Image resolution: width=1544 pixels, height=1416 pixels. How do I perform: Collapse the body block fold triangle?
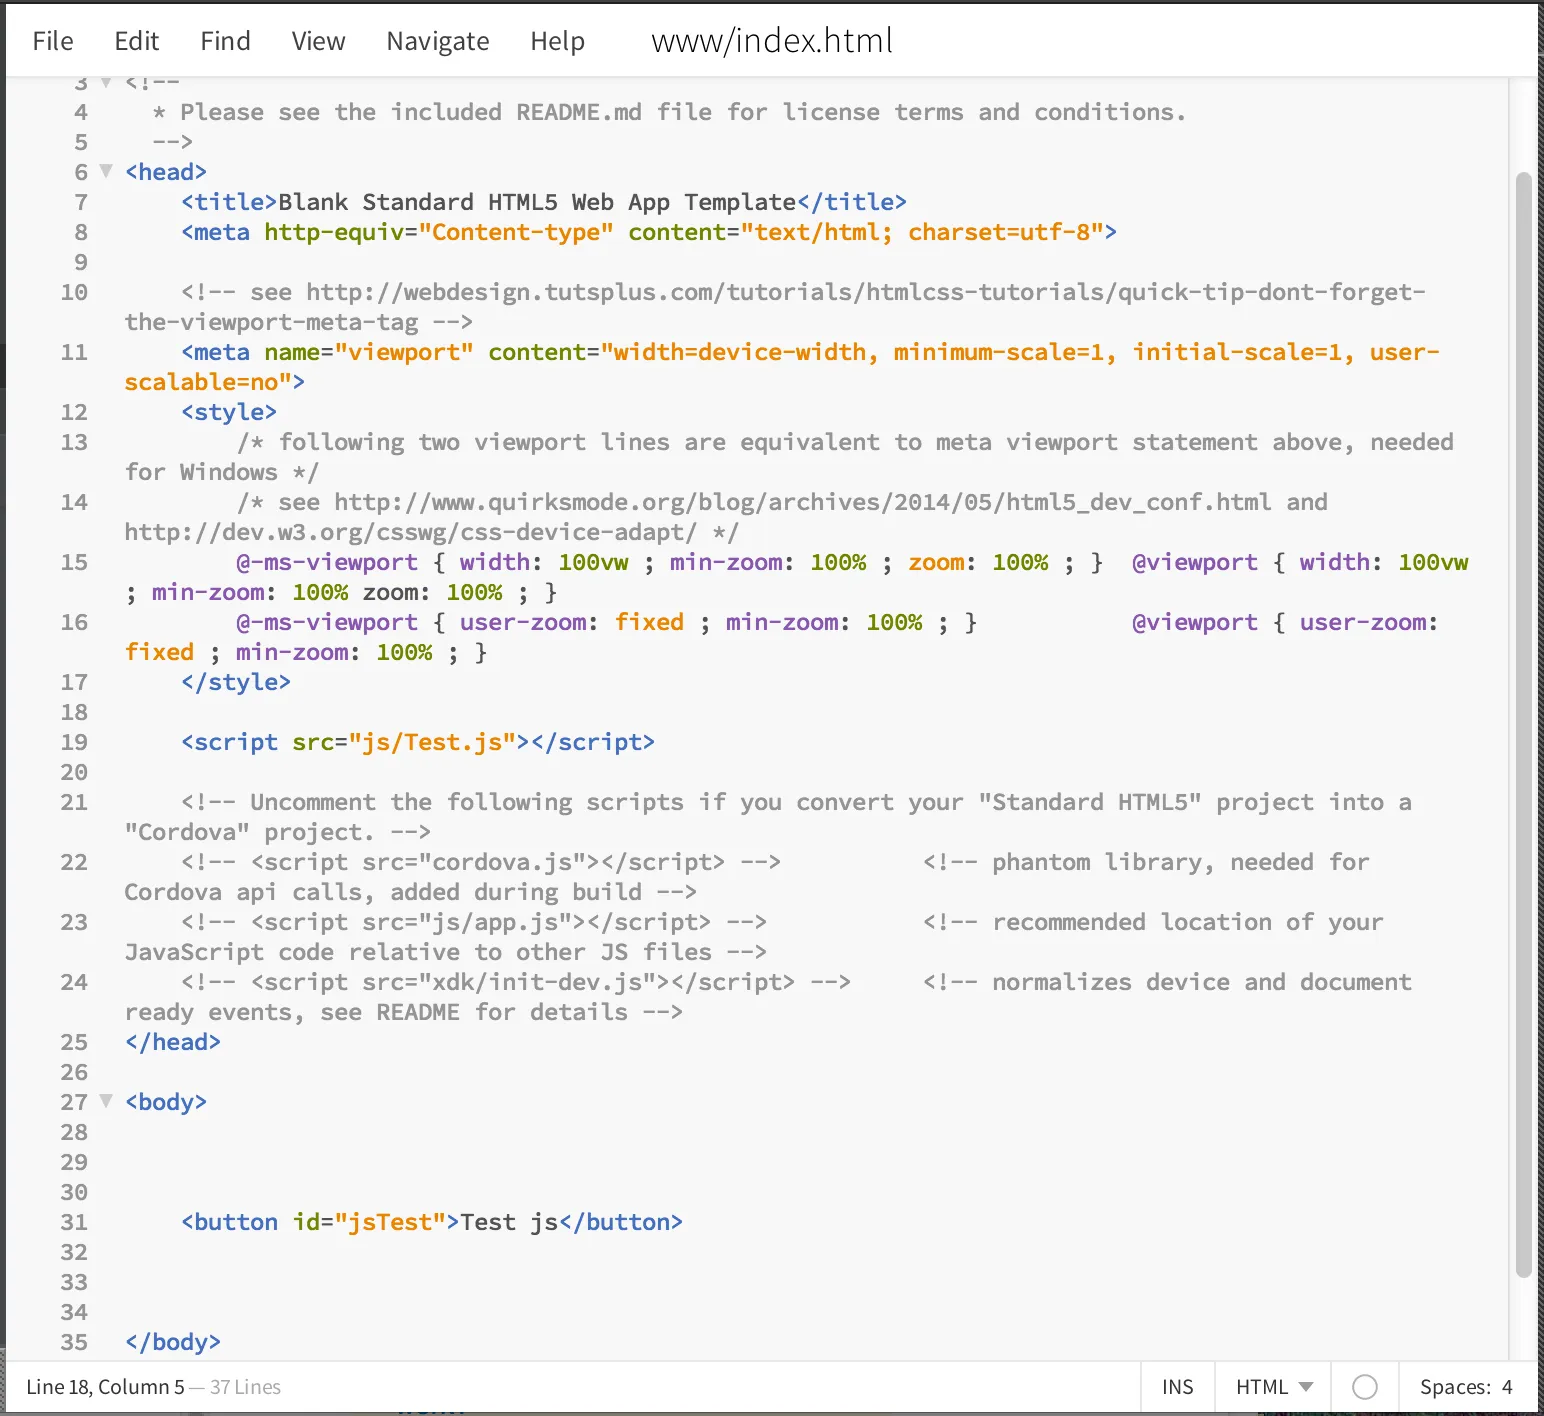tap(106, 1101)
